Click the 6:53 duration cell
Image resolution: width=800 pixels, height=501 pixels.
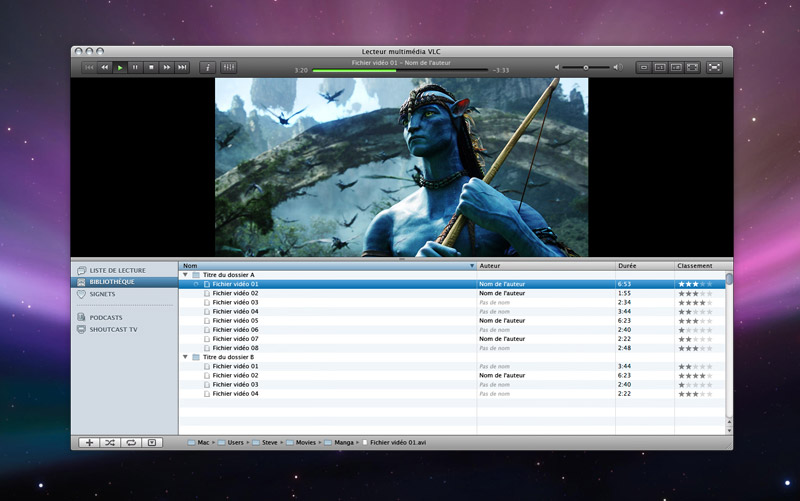[x=624, y=284]
